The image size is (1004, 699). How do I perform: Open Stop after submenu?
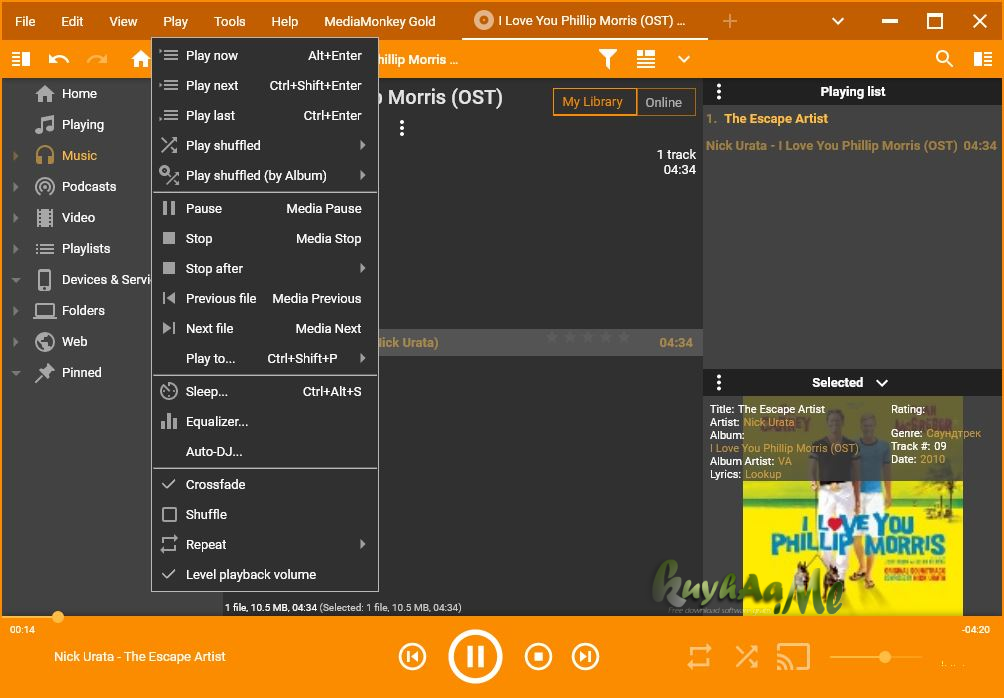point(264,268)
